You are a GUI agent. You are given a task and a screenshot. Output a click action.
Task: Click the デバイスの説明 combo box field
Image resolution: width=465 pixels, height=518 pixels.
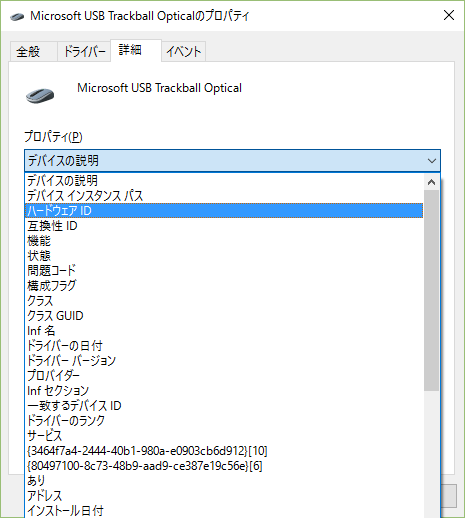pyautogui.click(x=232, y=161)
